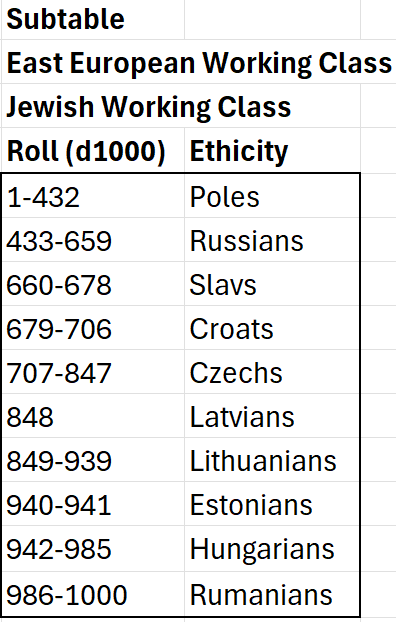
Task: Select the Russians cell
Action: click(x=272, y=240)
